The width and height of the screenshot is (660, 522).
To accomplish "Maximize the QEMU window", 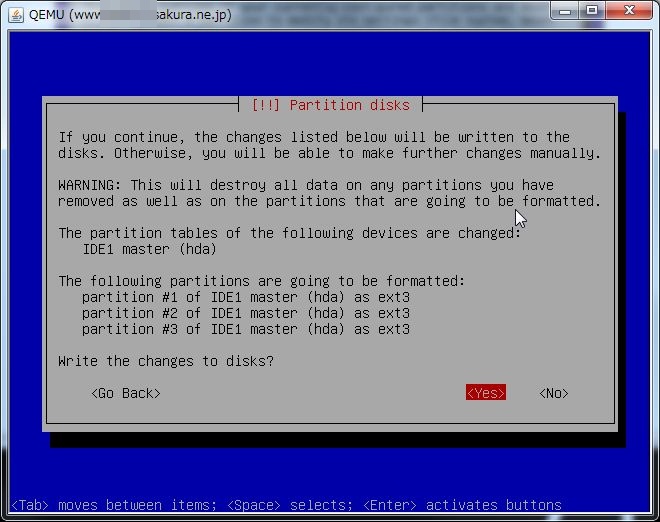I will pyautogui.click(x=592, y=10).
